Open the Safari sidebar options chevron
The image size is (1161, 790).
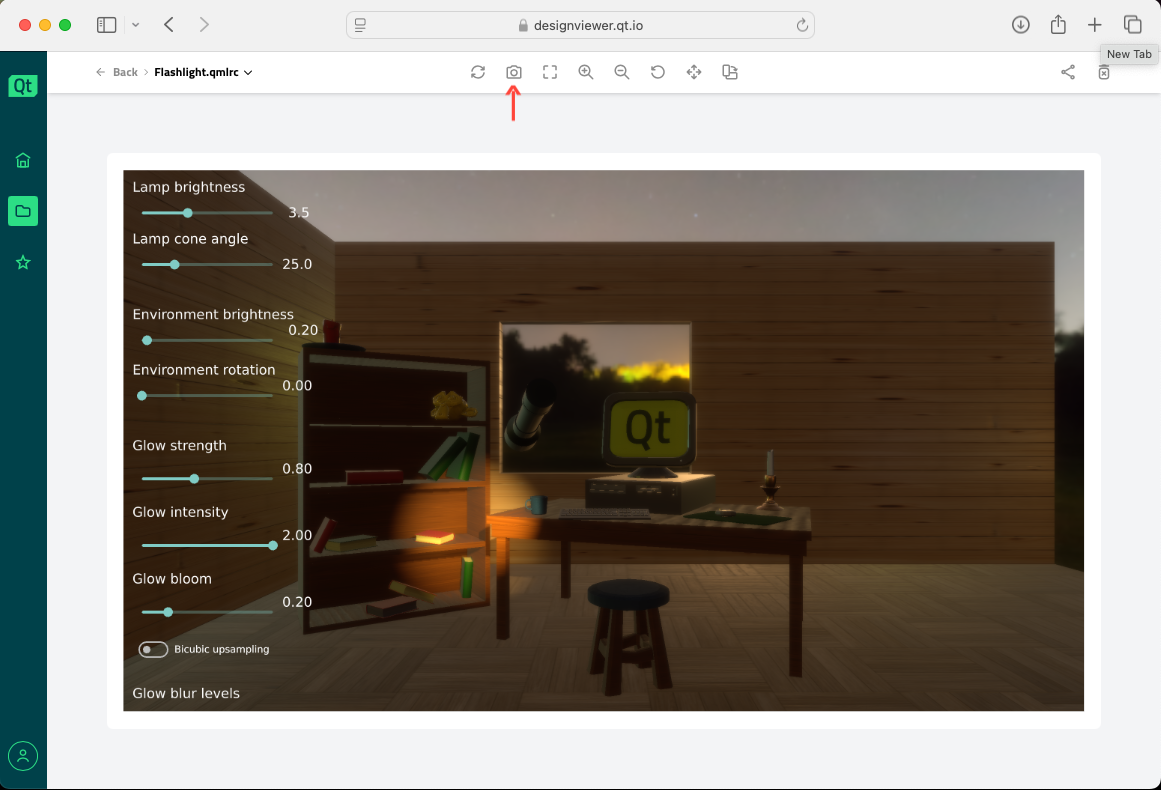point(135,24)
